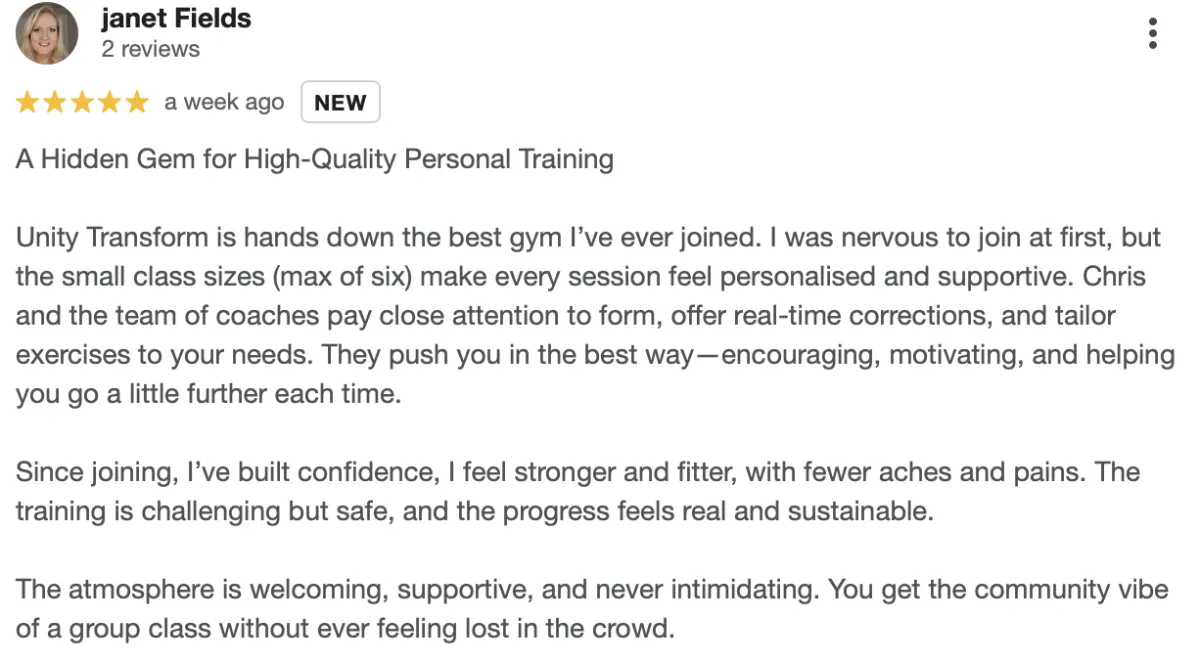Click the fourth gold rating star
Screen dimensions: 1200x663
pos(109,102)
